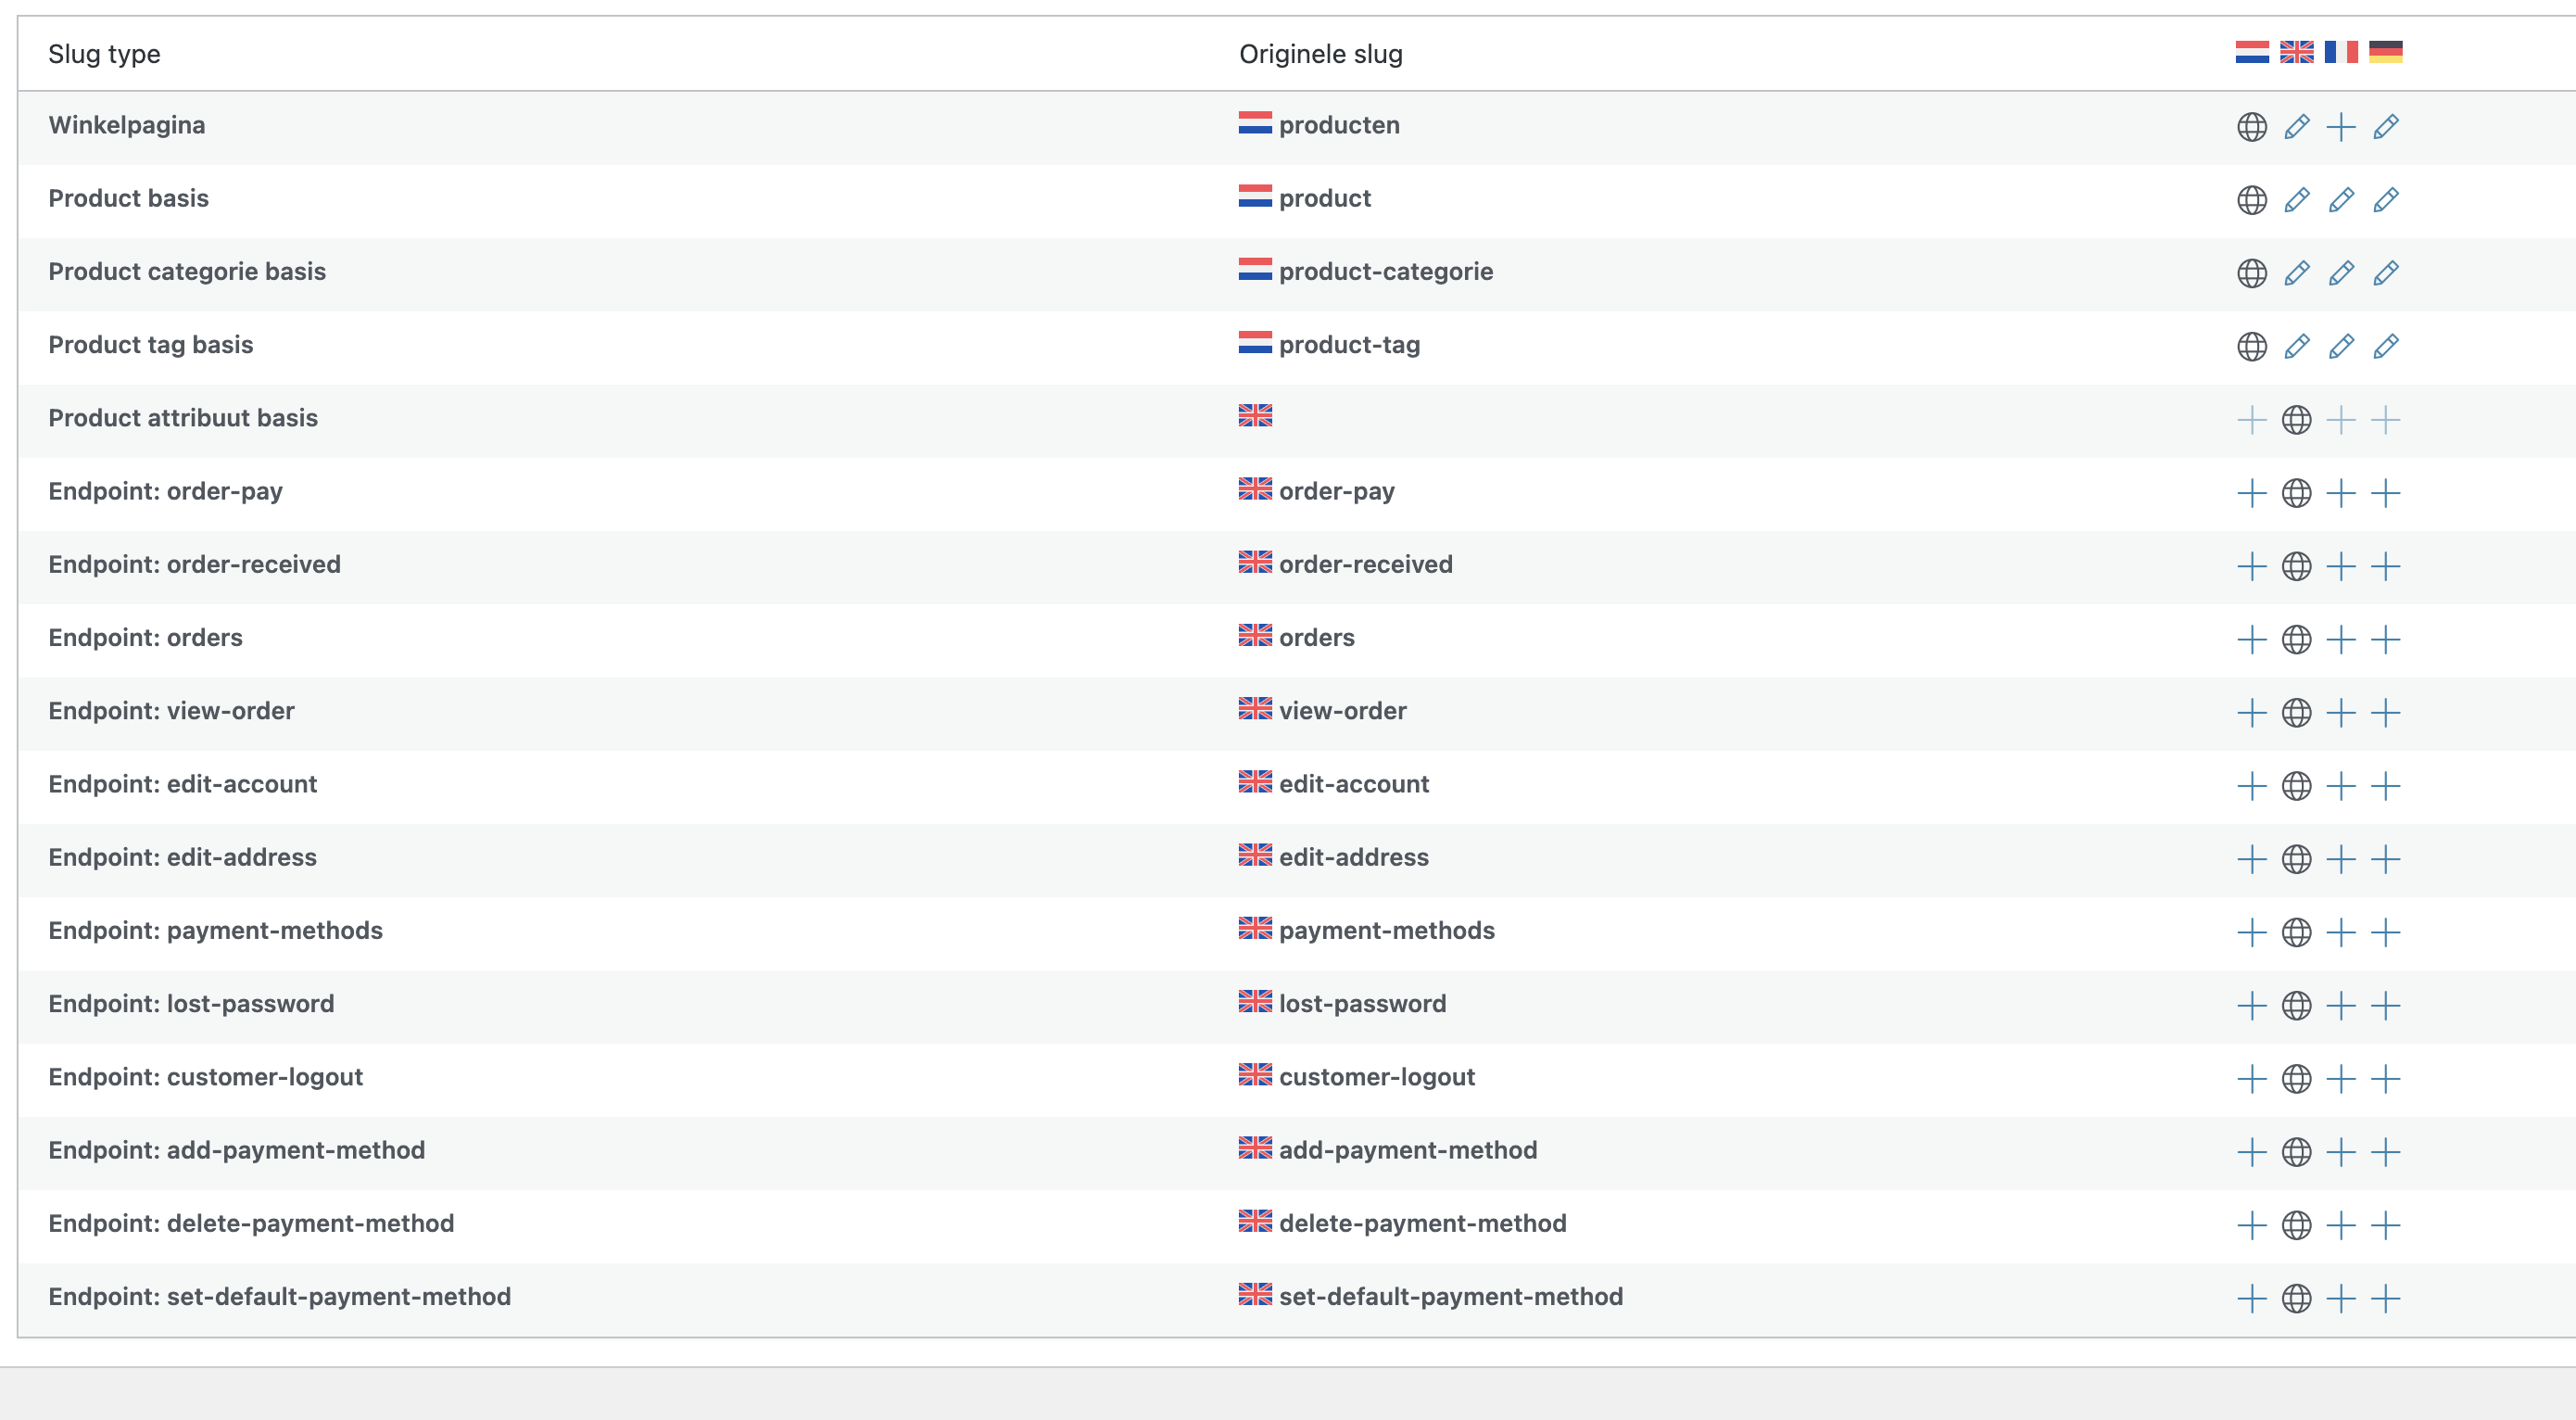Add Dutch translation for edit-account endpoint

tap(2252, 786)
